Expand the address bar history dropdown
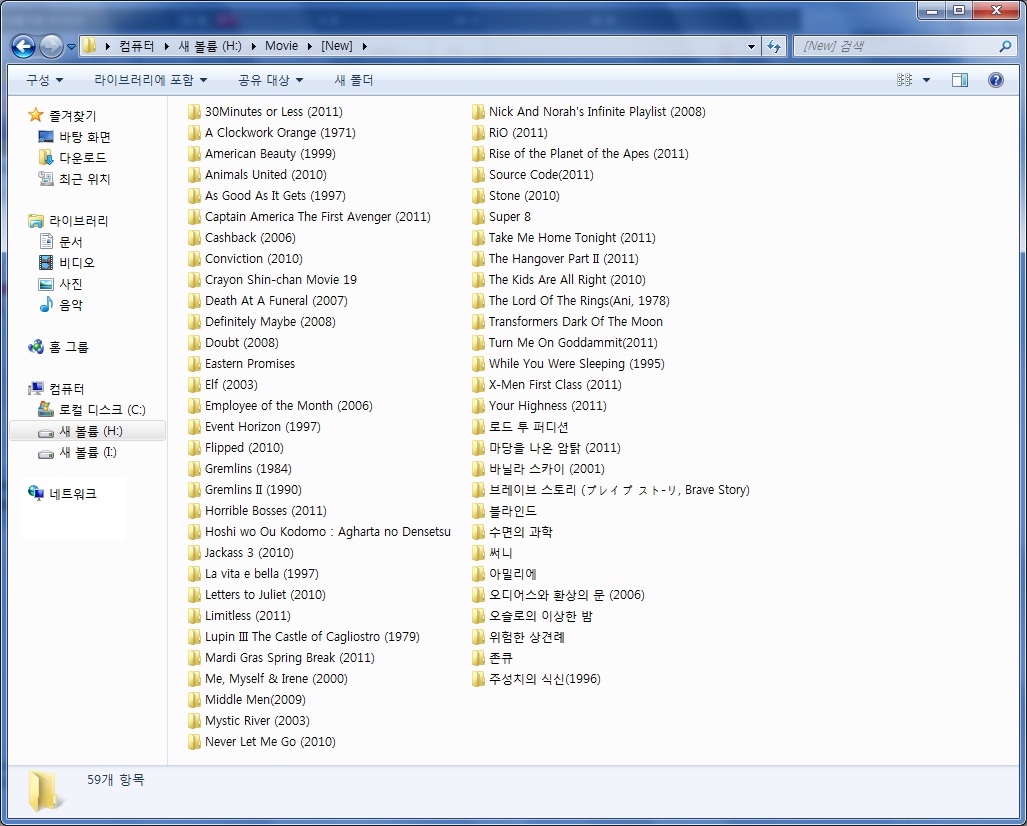 click(x=751, y=46)
